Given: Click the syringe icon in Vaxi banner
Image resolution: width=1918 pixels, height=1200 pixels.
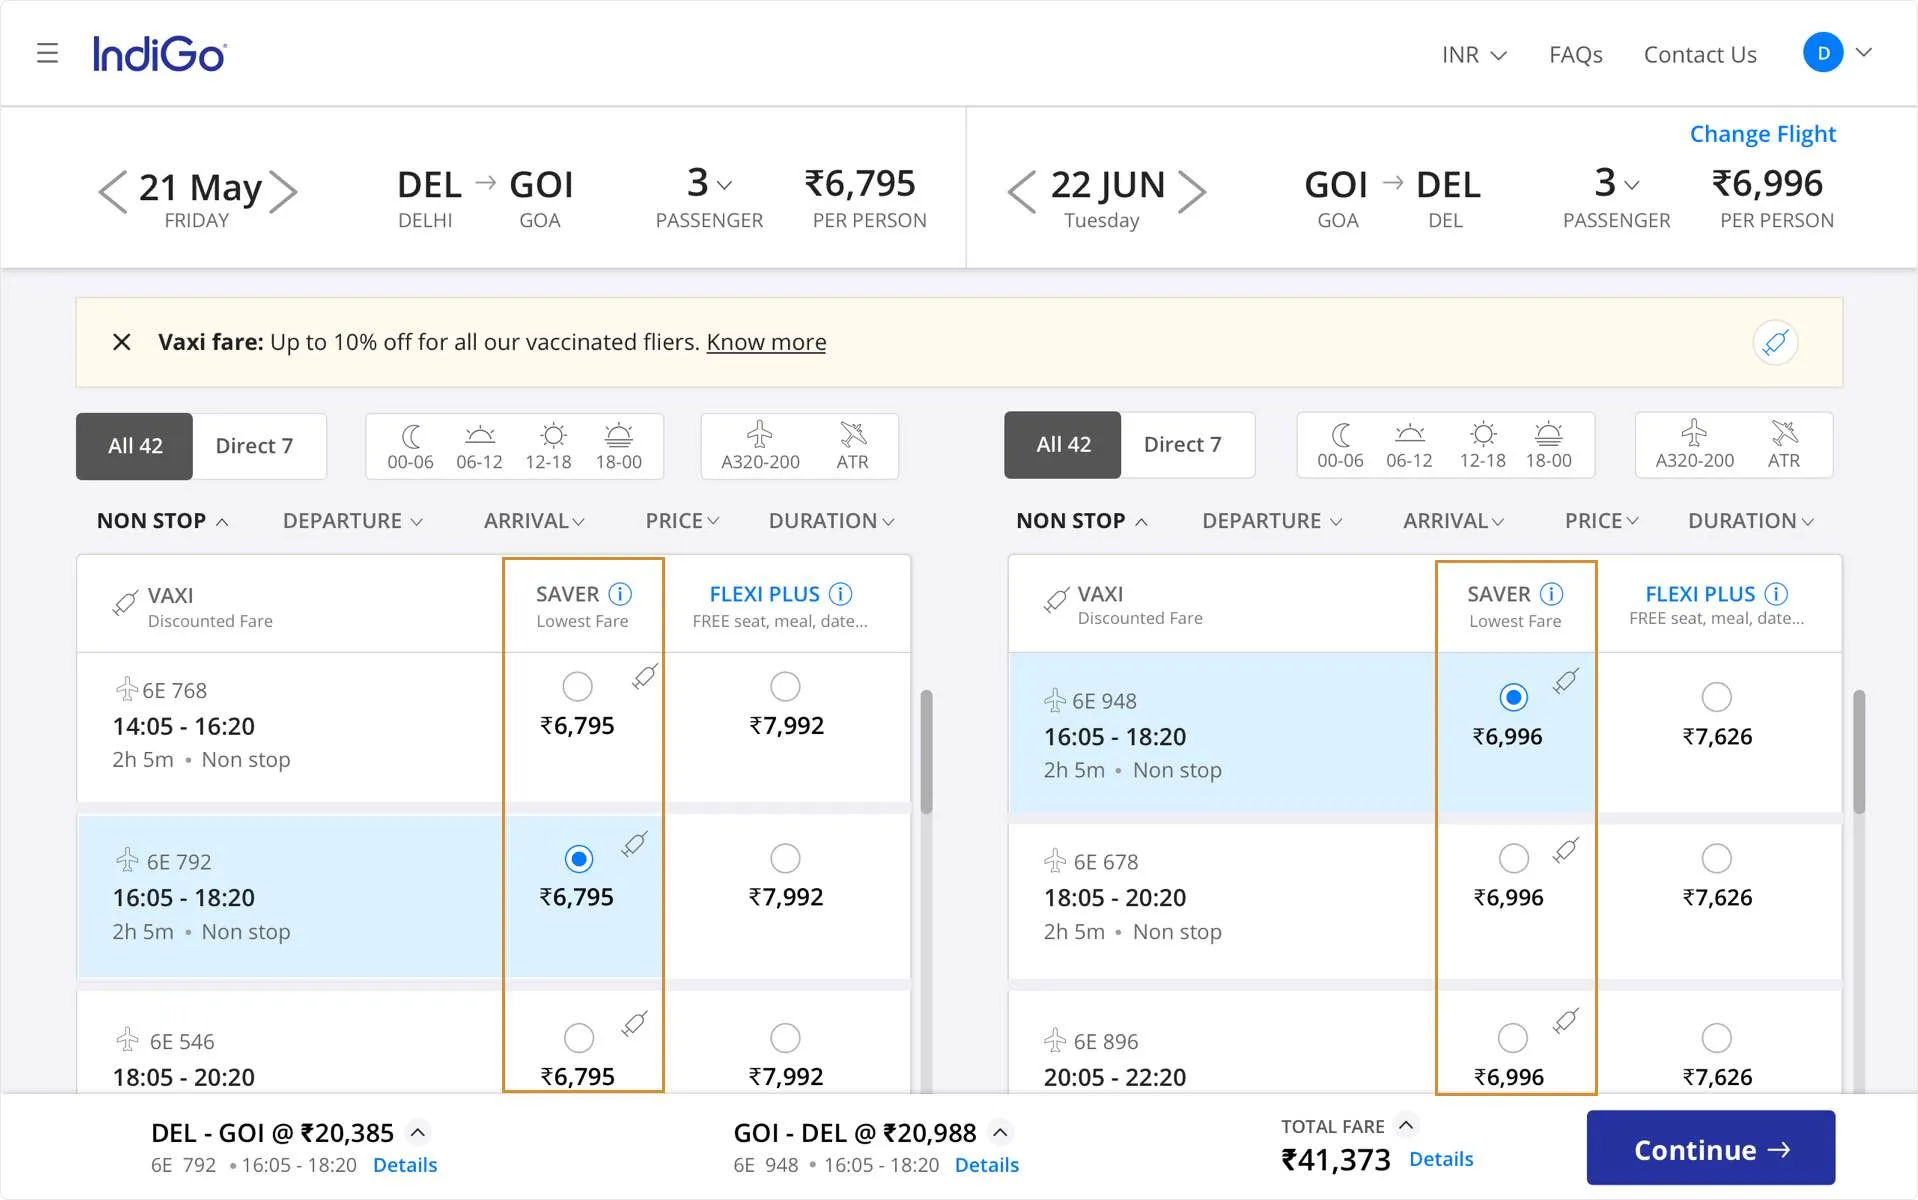Looking at the screenshot, I should click(1775, 343).
